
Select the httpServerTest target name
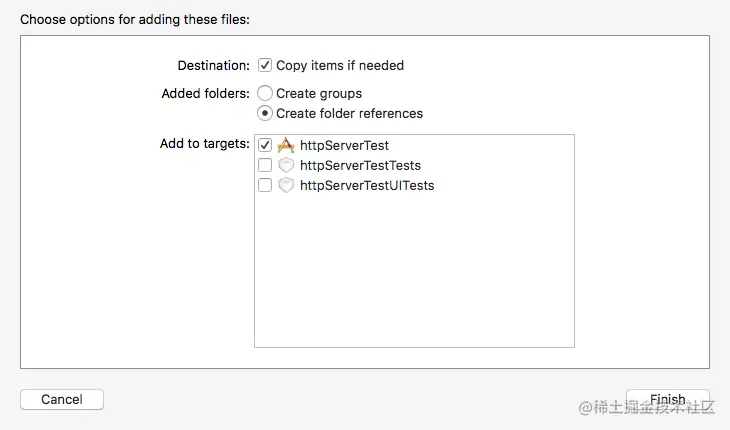coord(344,145)
